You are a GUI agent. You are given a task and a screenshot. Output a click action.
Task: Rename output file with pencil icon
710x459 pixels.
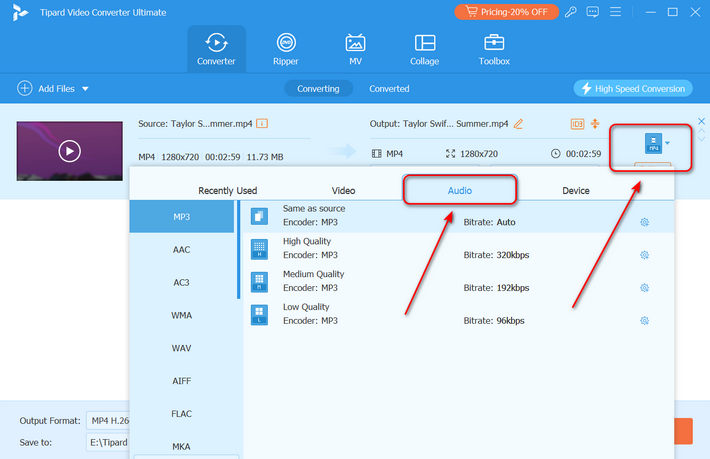pyautogui.click(x=518, y=124)
